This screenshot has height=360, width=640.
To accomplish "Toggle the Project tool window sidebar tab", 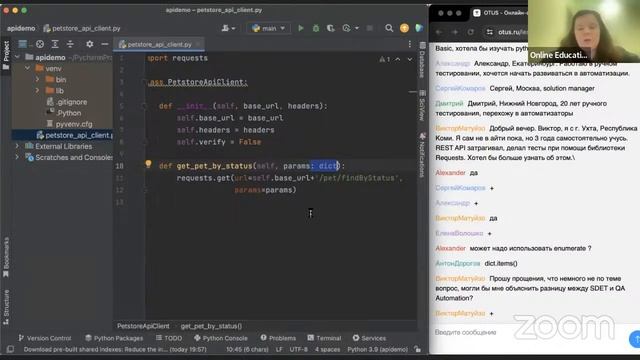I will click(x=6, y=55).
